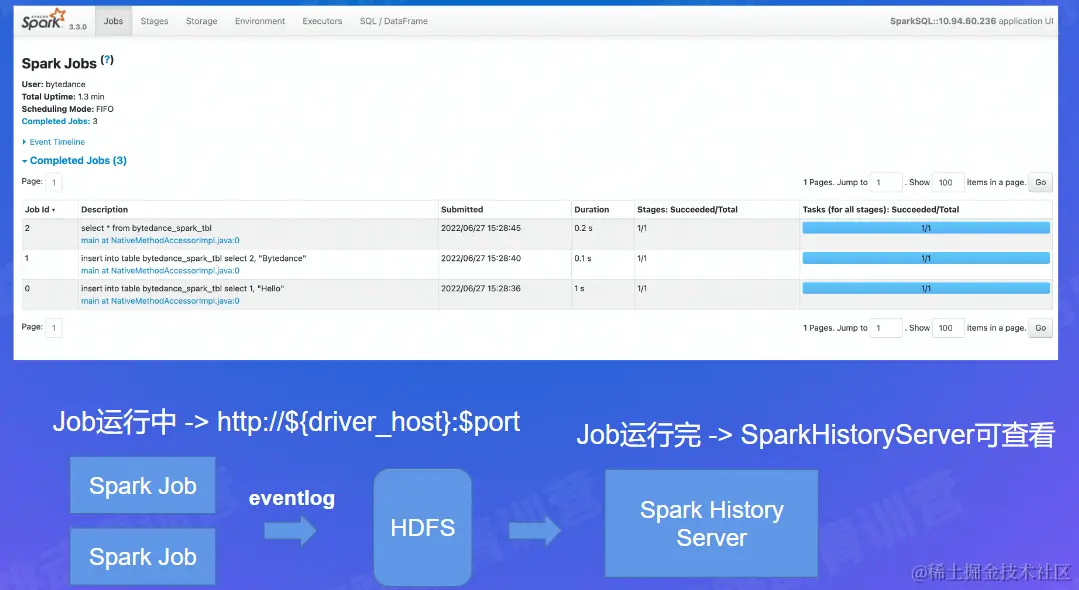This screenshot has height=590, width=1079.
Task: Open the Storage tab
Action: point(202,21)
